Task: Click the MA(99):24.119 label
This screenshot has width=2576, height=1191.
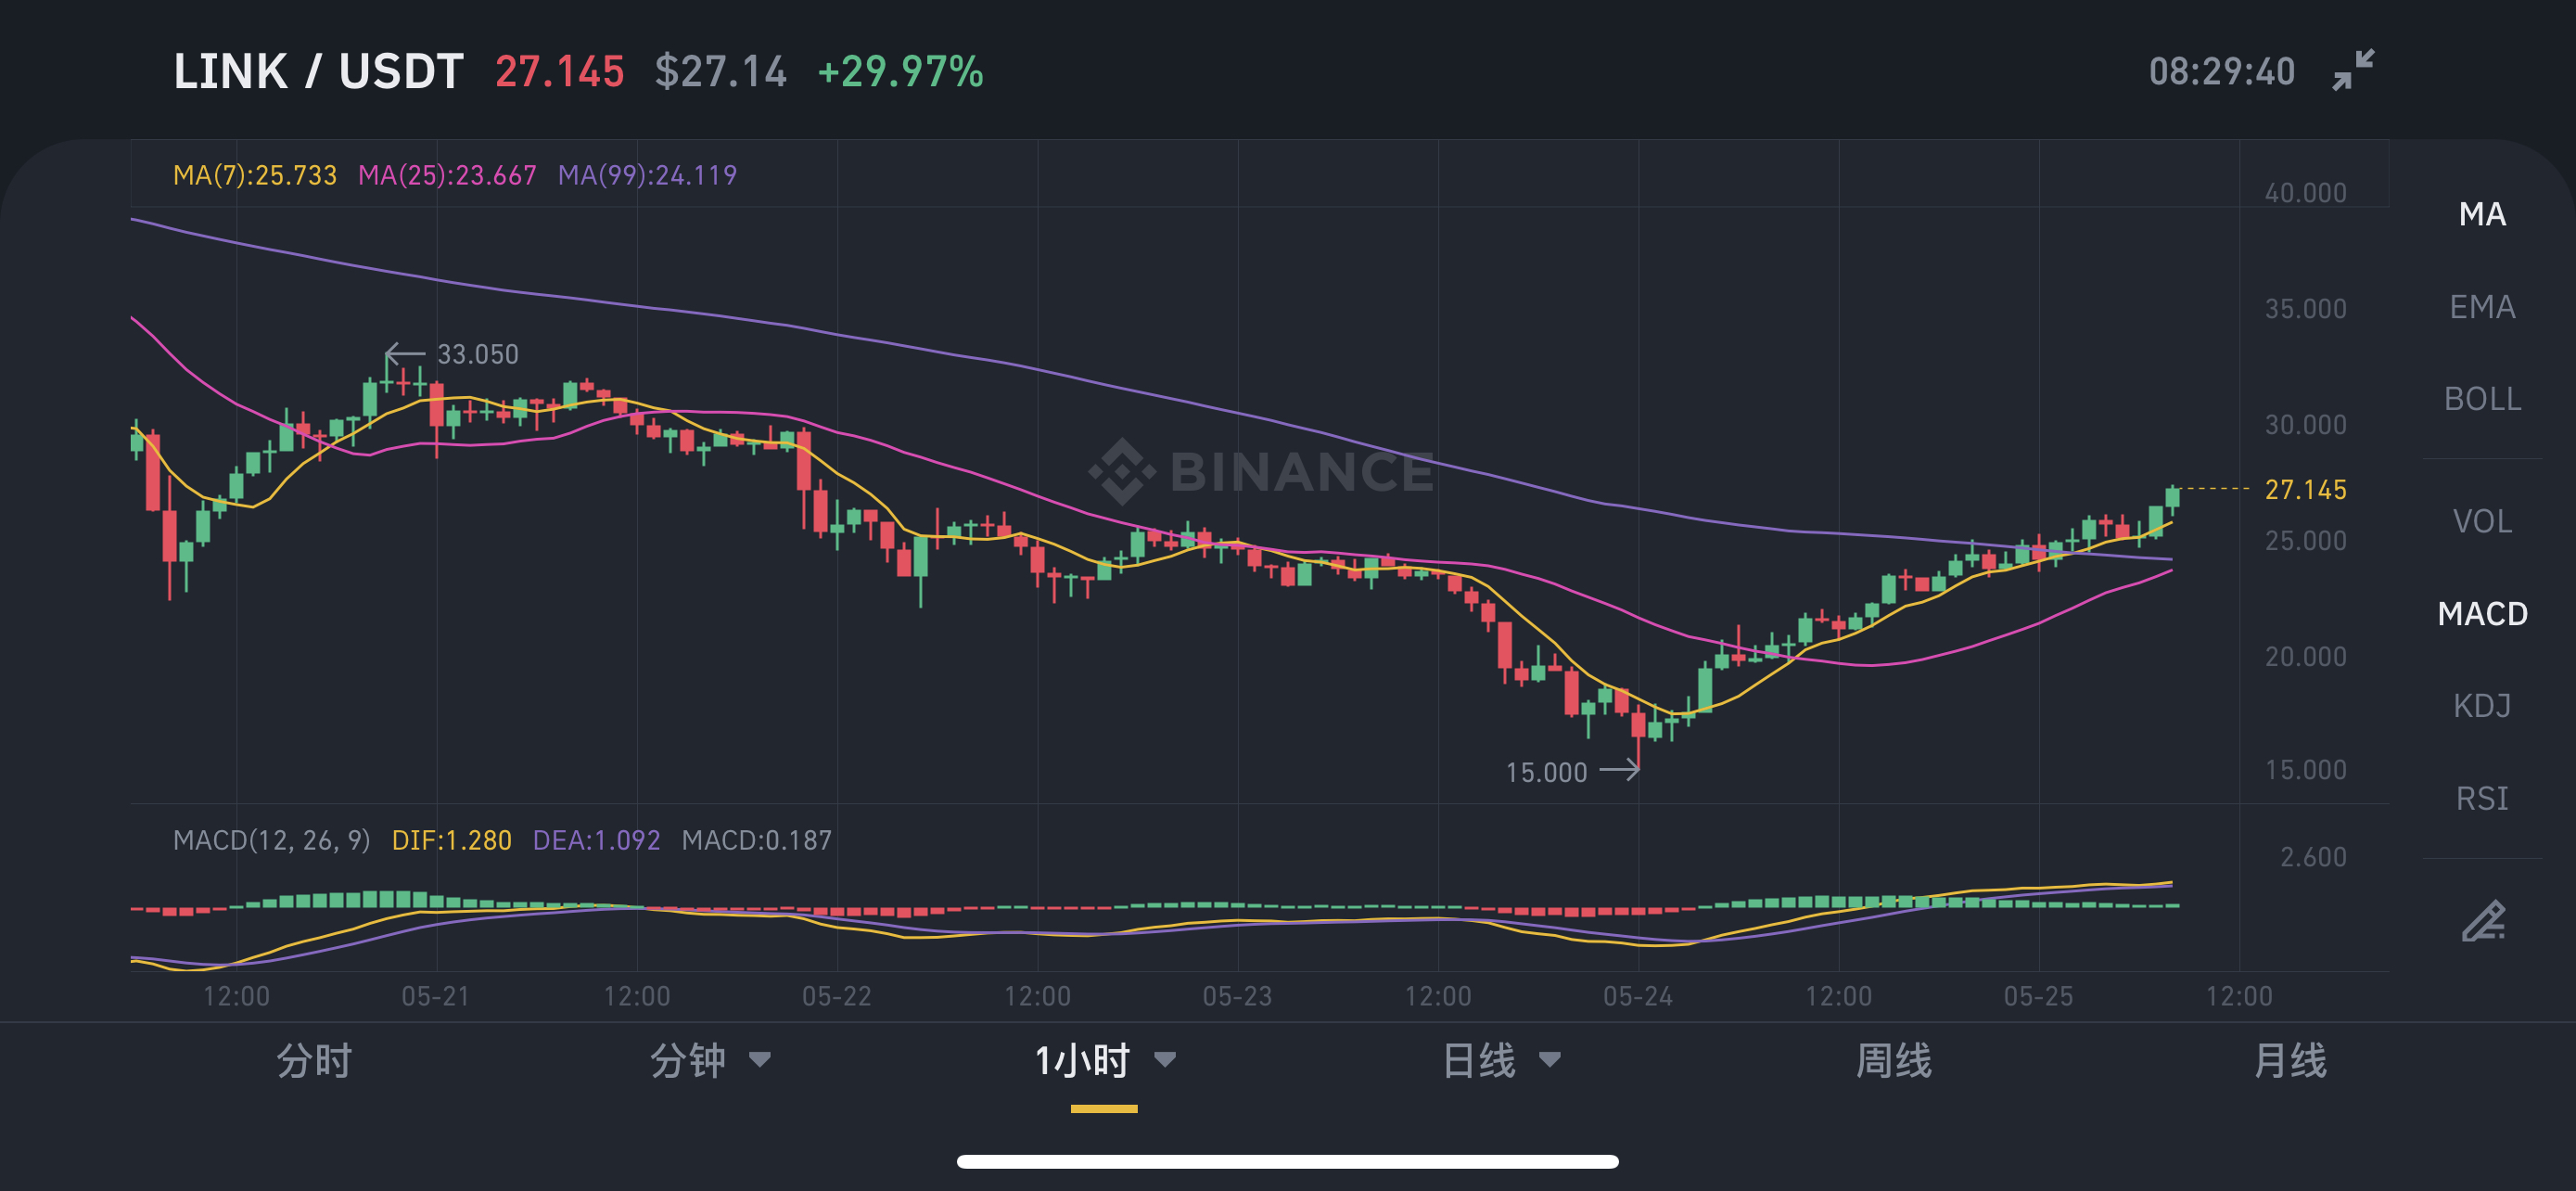Action: (647, 175)
